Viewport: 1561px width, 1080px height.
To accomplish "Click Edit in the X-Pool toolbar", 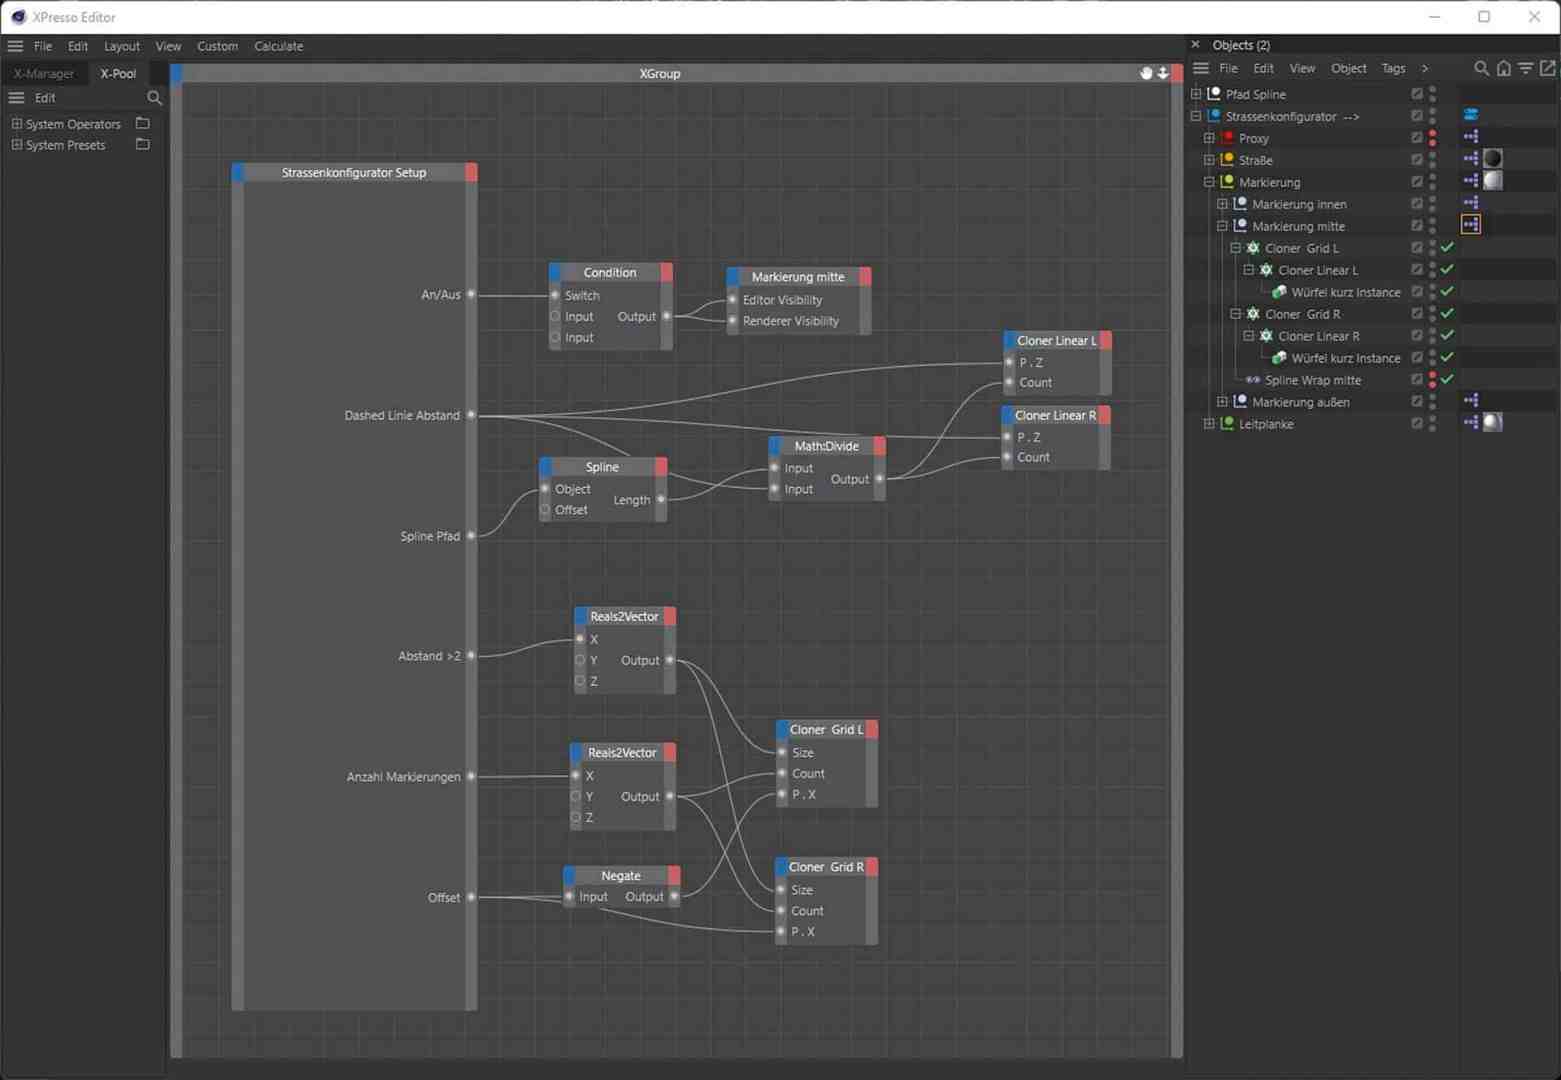I will pyautogui.click(x=44, y=98).
